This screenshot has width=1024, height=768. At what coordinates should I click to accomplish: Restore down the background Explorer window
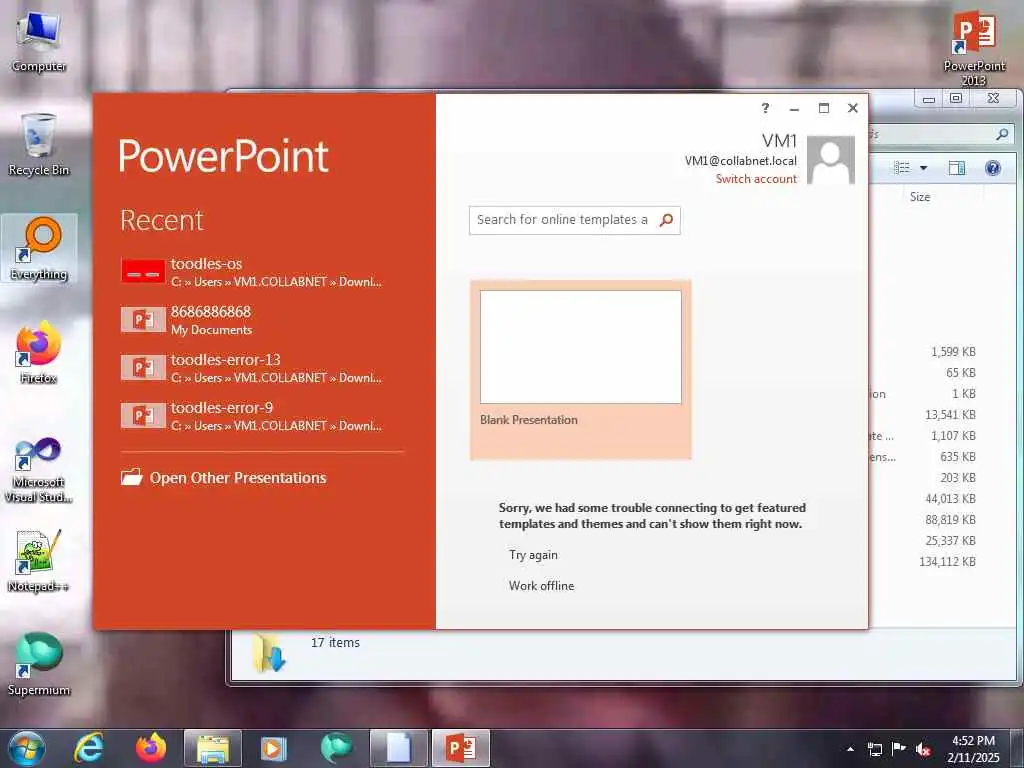[x=956, y=99]
